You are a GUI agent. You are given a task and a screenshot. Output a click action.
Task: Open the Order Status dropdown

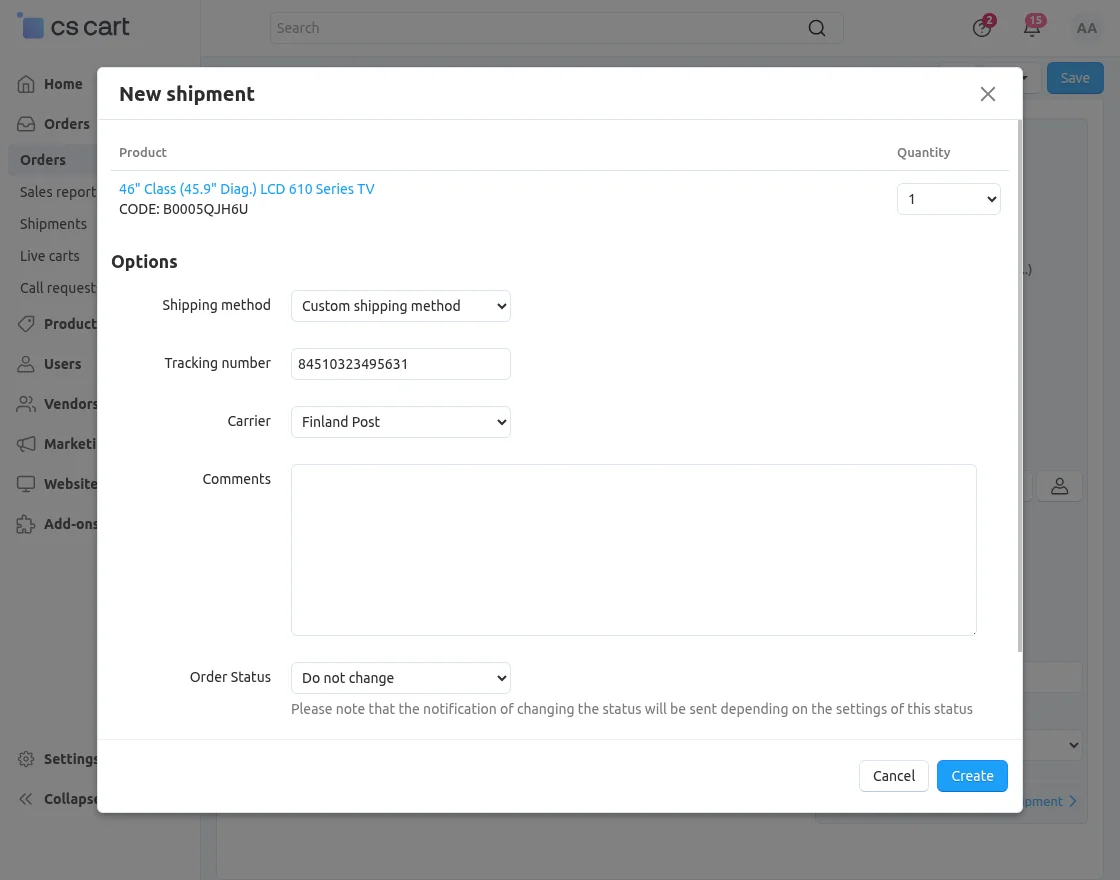401,678
